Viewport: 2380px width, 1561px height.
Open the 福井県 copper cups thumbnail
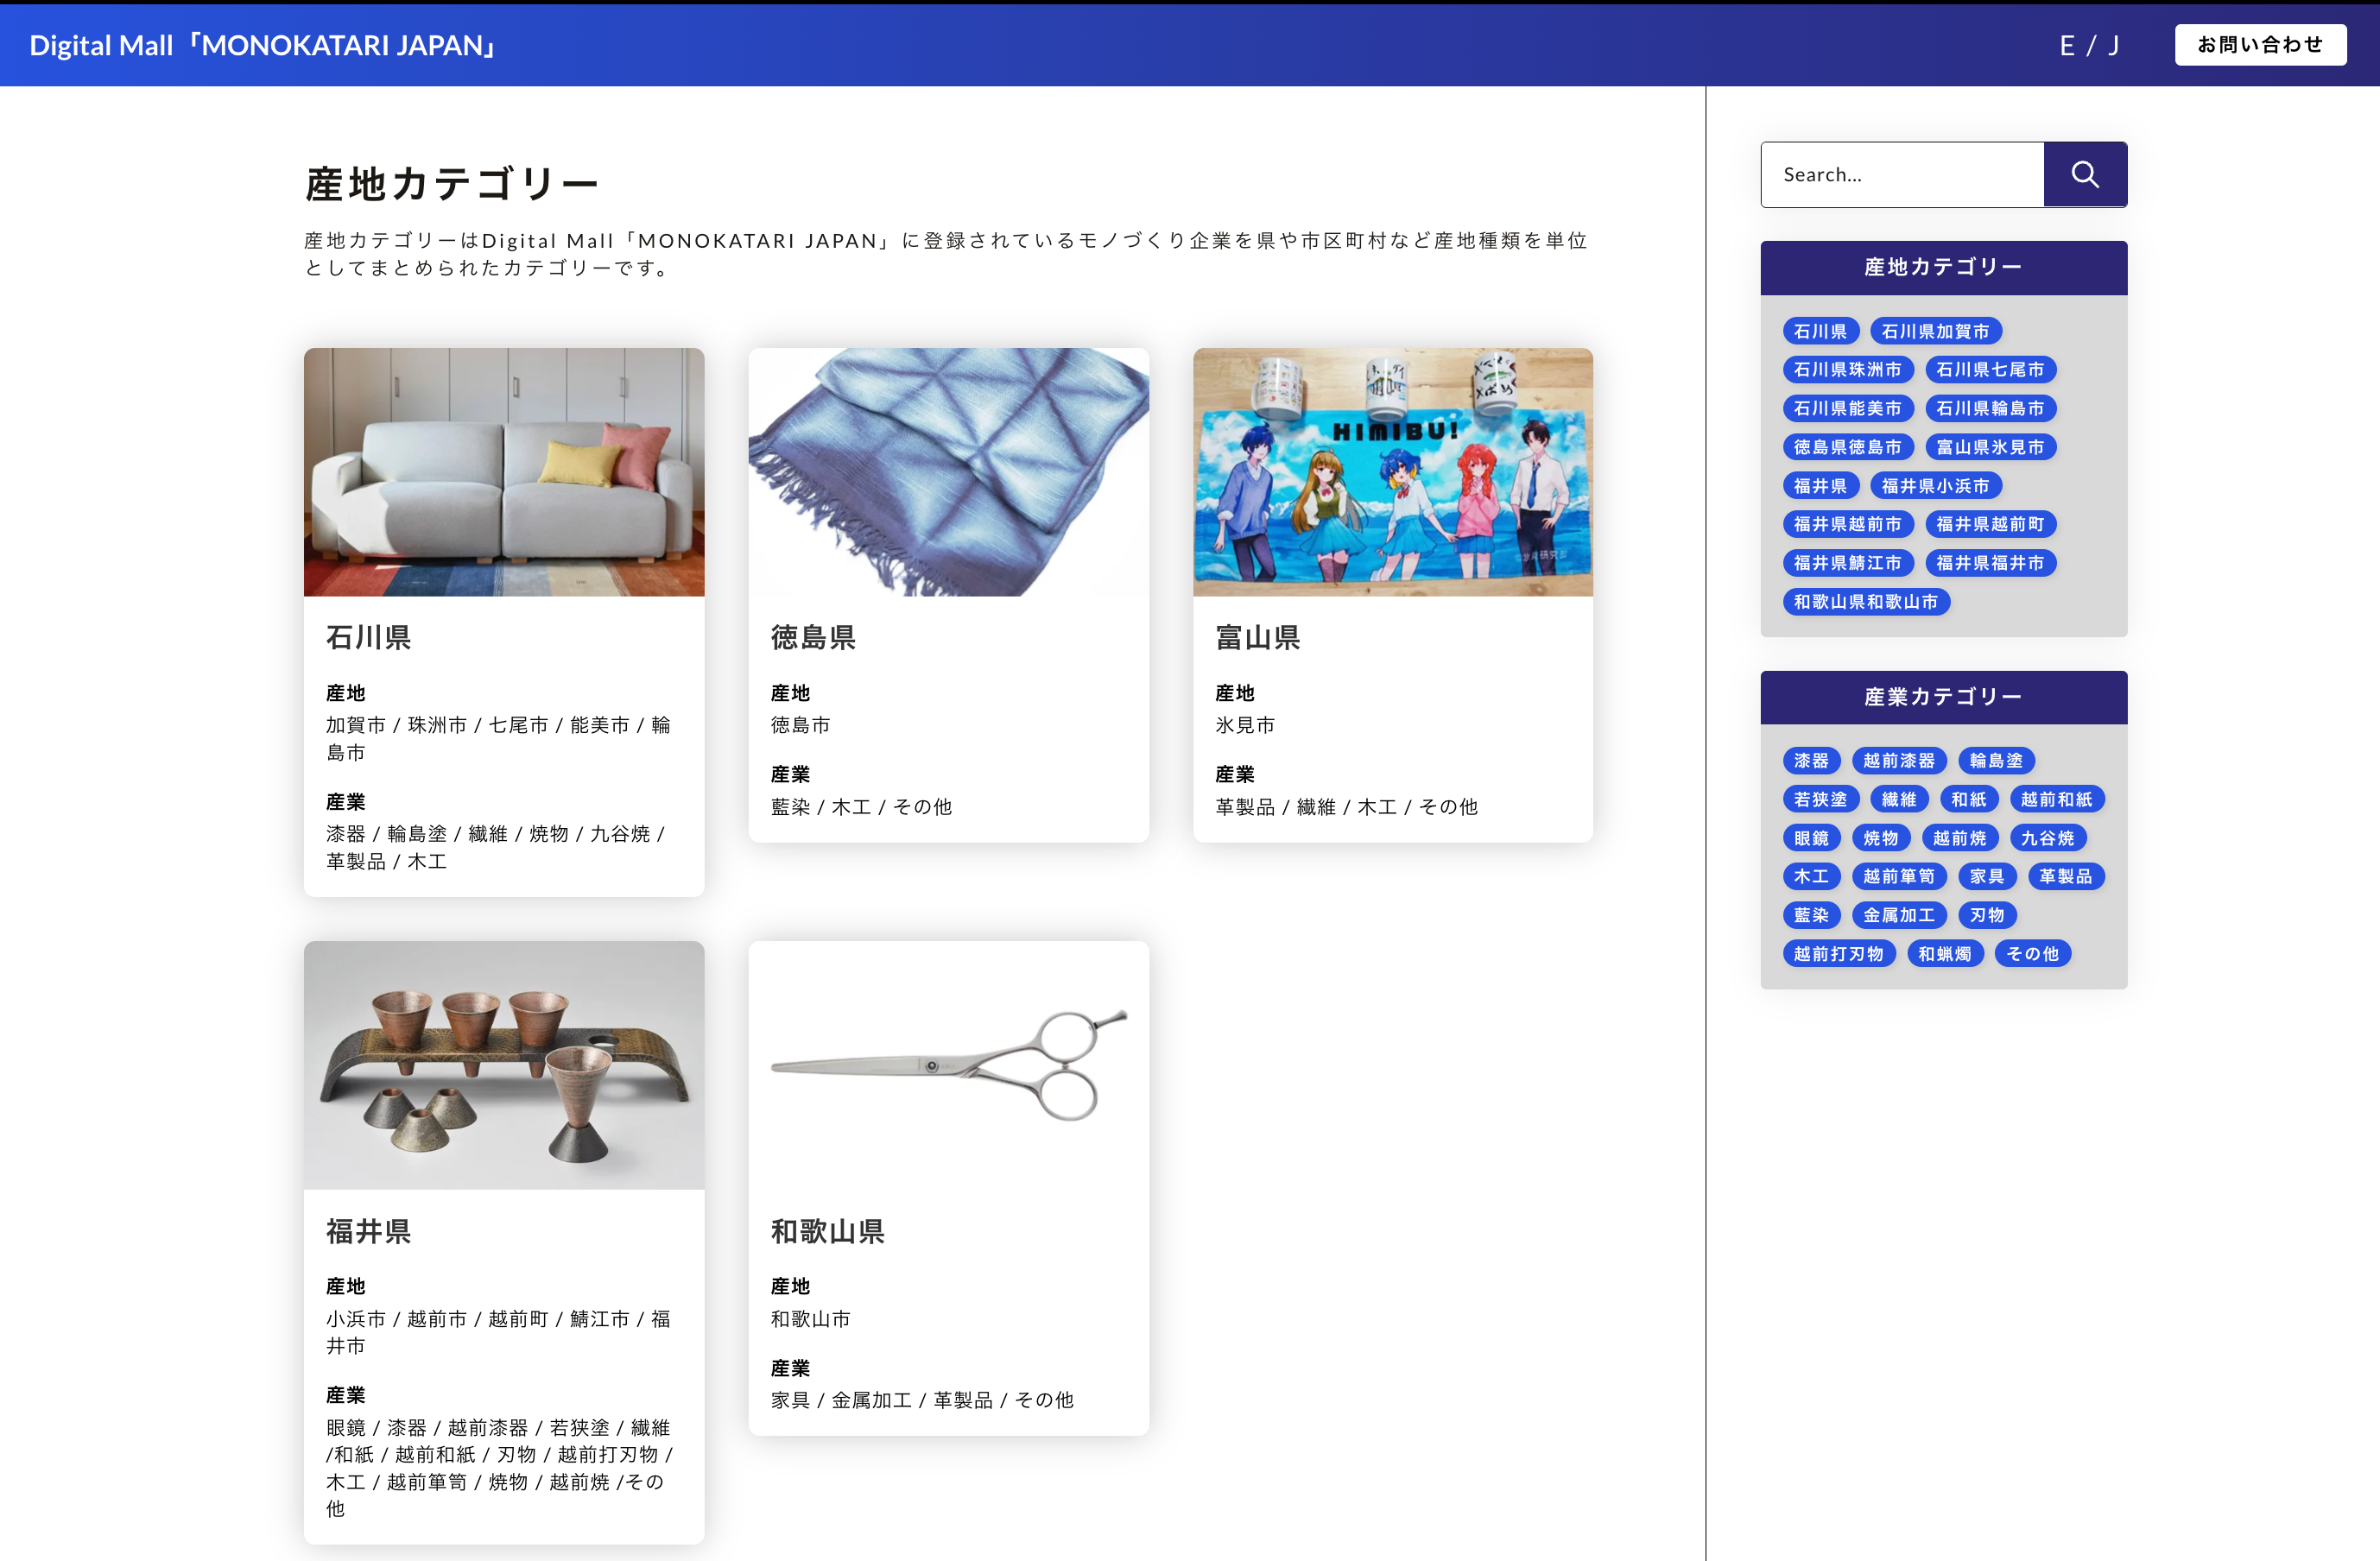click(x=504, y=1064)
